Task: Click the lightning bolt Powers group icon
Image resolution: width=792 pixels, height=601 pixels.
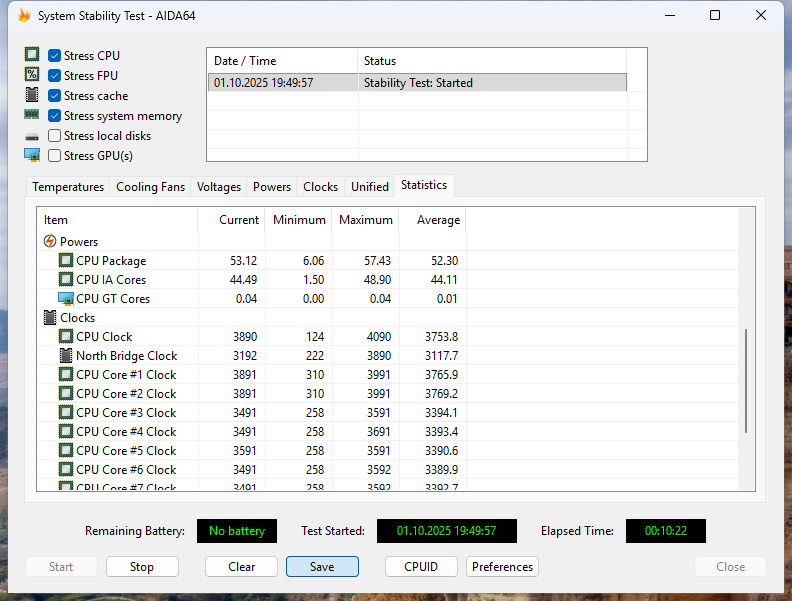Action: (50, 241)
